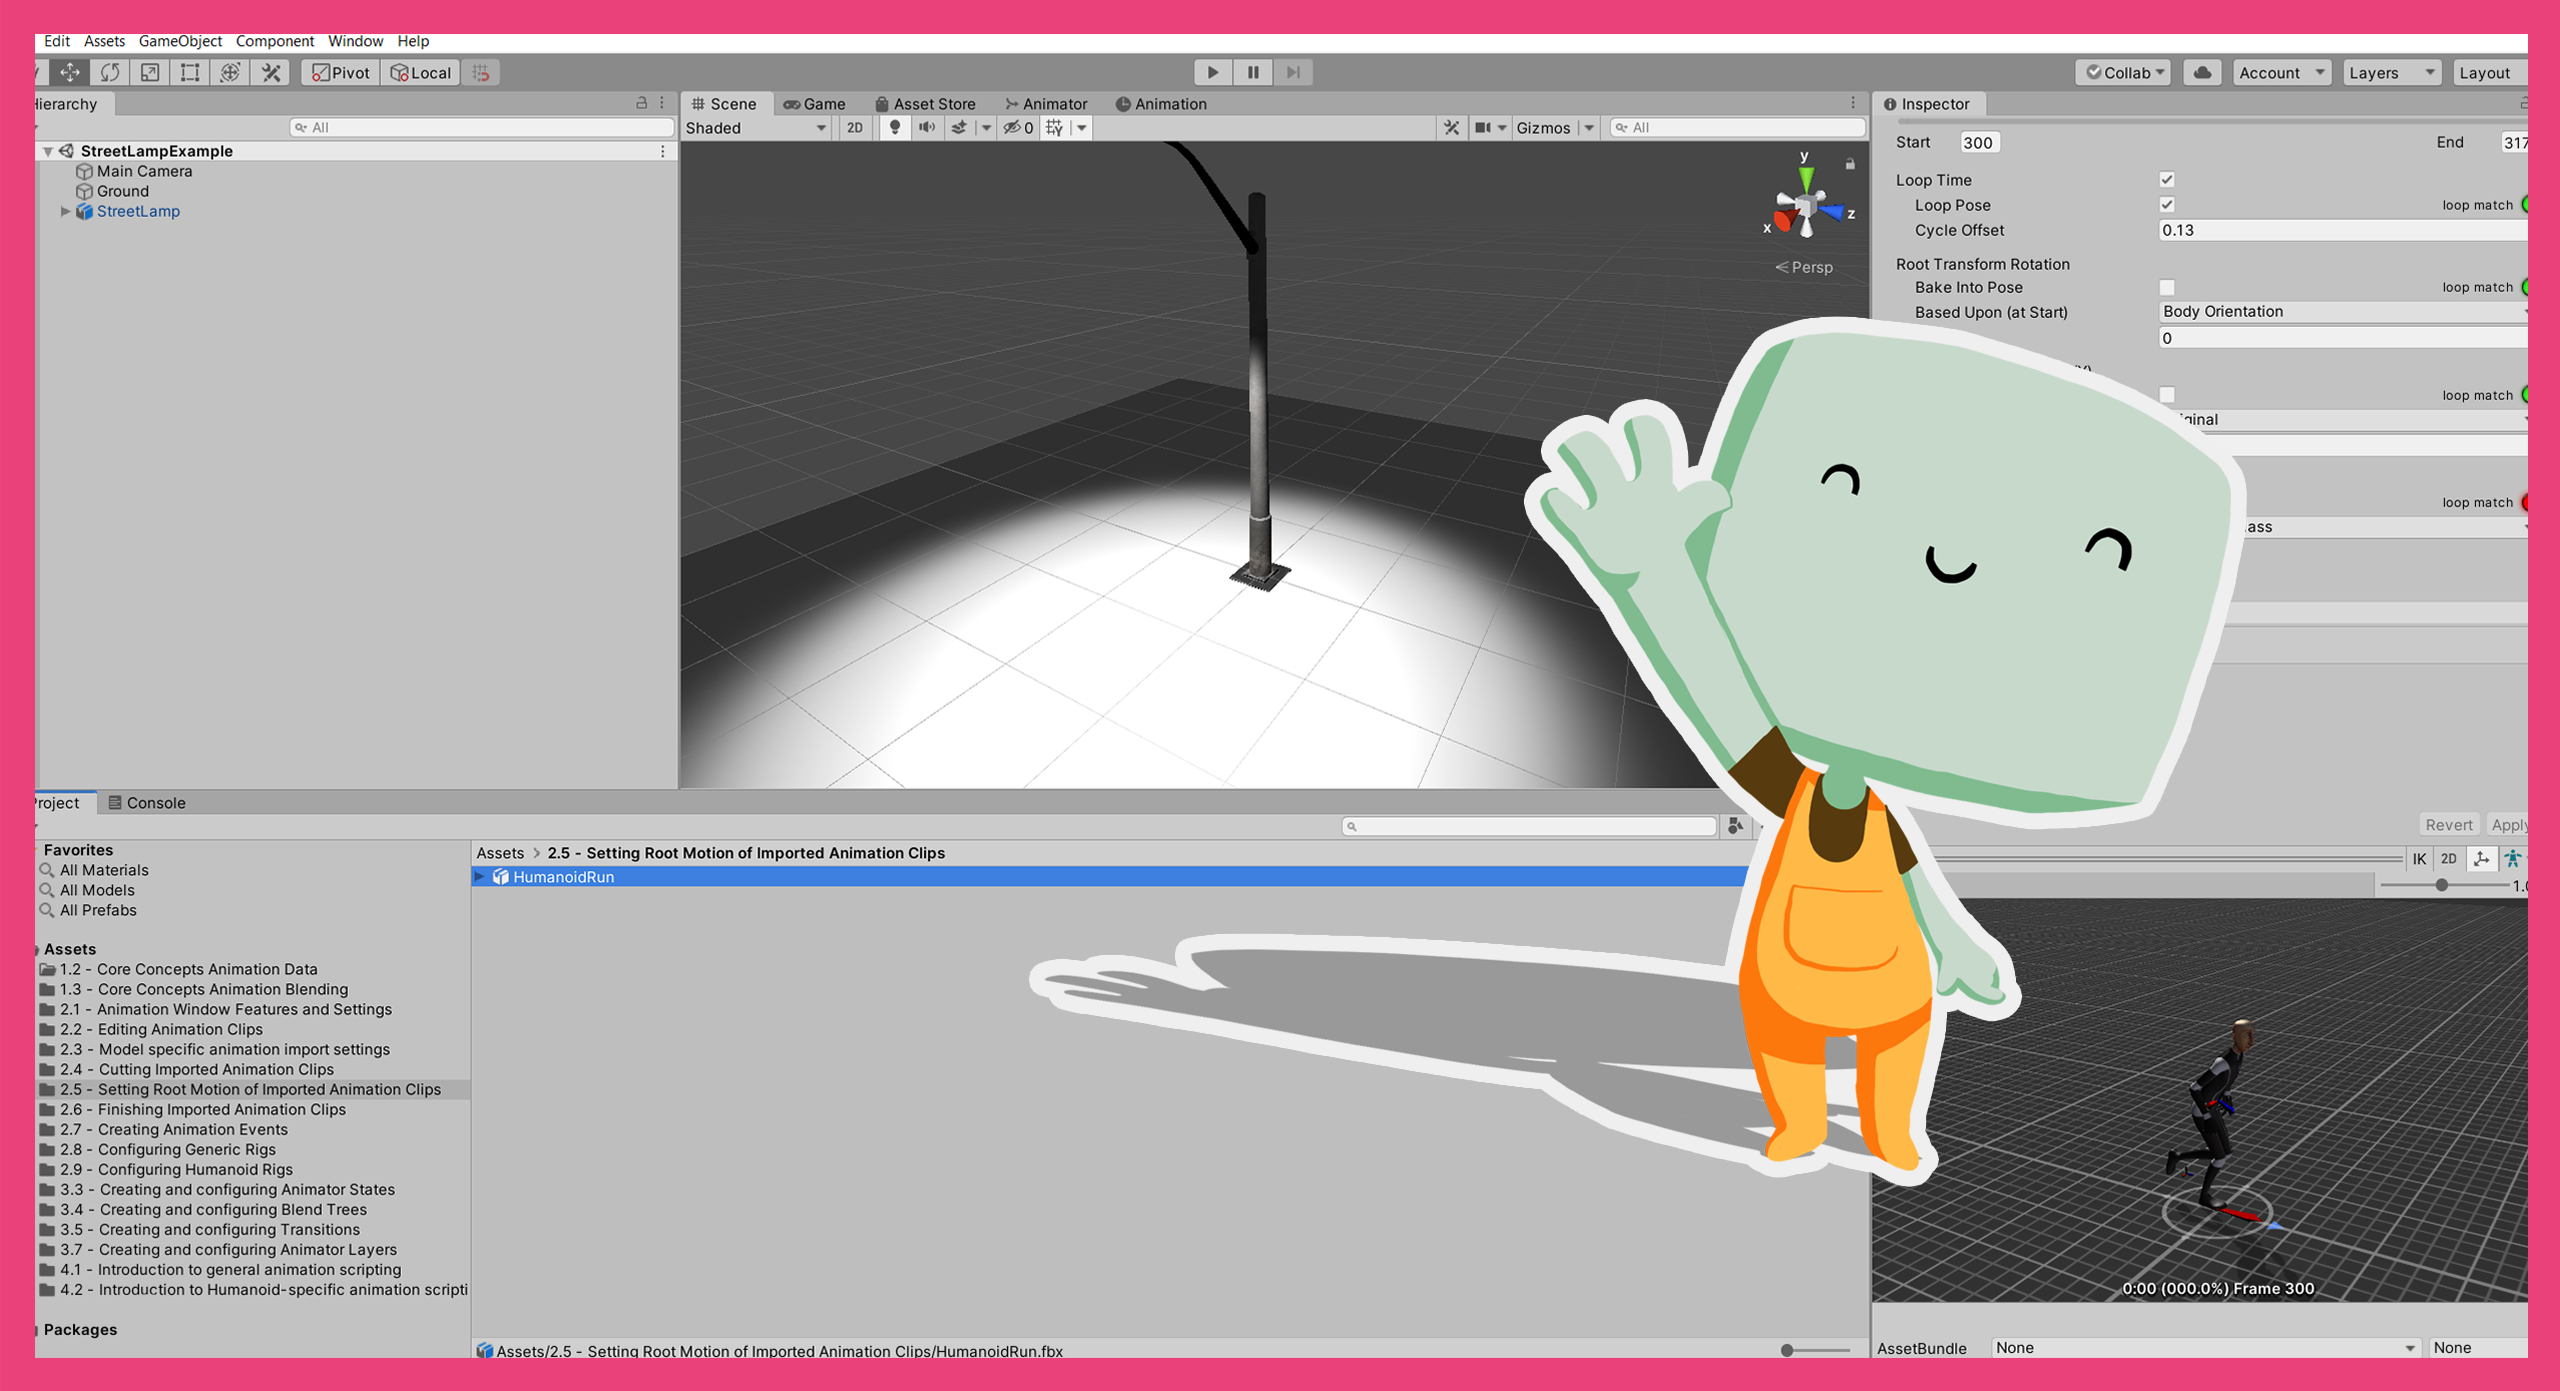Open Body Orientation dropdown
Image resolution: width=2560 pixels, height=1391 pixels.
(2343, 312)
